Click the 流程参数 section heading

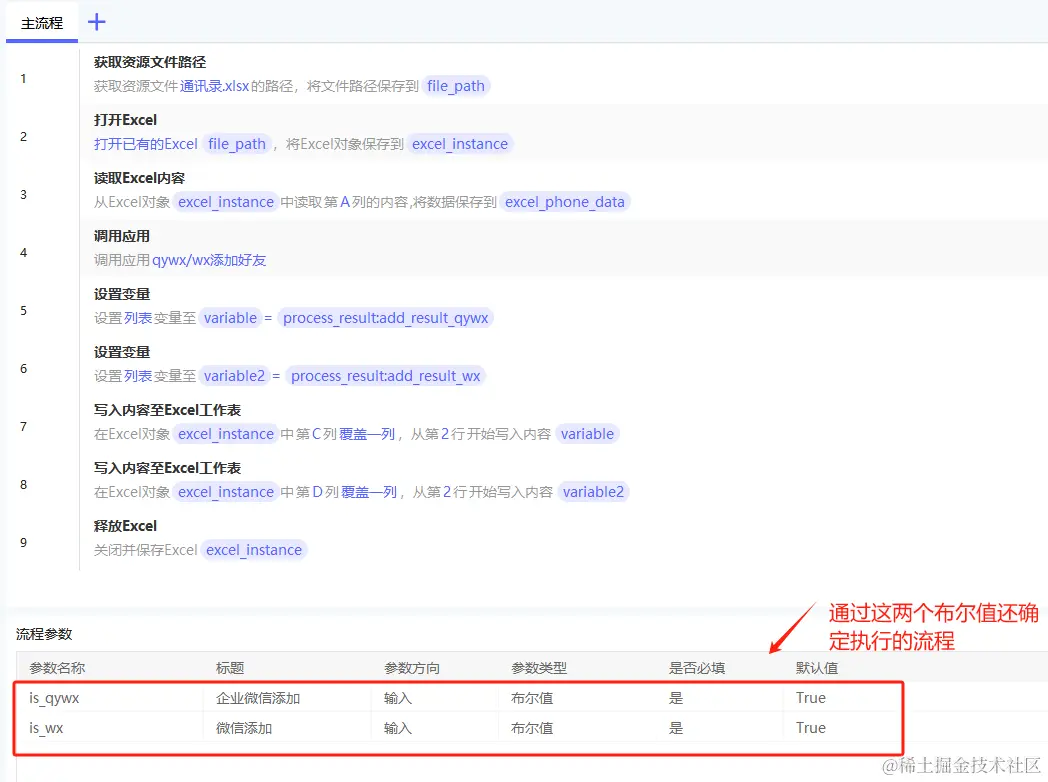pyautogui.click(x=44, y=634)
